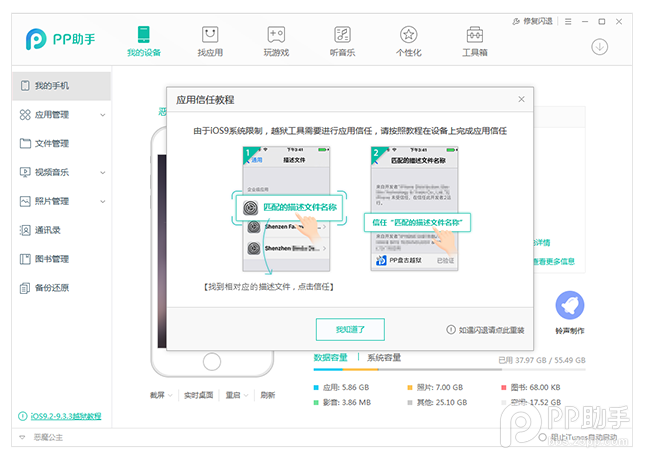Click the 图书: 68.00 KB legend
This screenshot has width=645, height=460.
coord(531,387)
